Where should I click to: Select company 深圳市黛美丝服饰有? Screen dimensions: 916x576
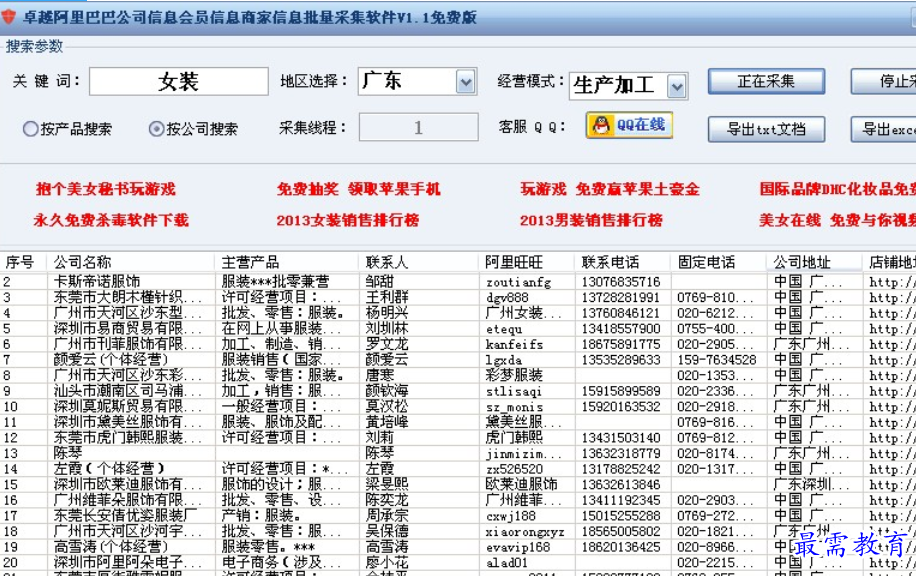pos(127,422)
